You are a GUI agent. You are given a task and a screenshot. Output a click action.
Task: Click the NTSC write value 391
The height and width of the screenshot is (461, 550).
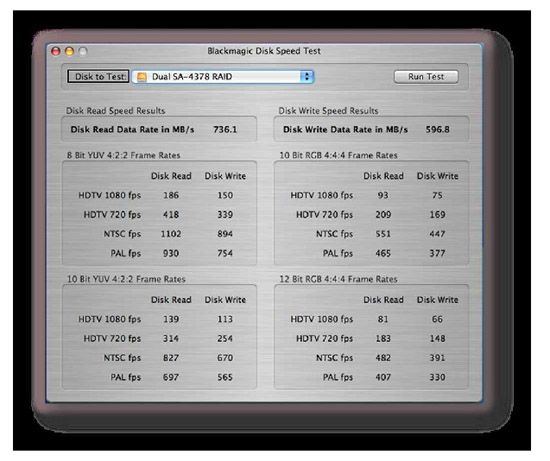(x=437, y=358)
